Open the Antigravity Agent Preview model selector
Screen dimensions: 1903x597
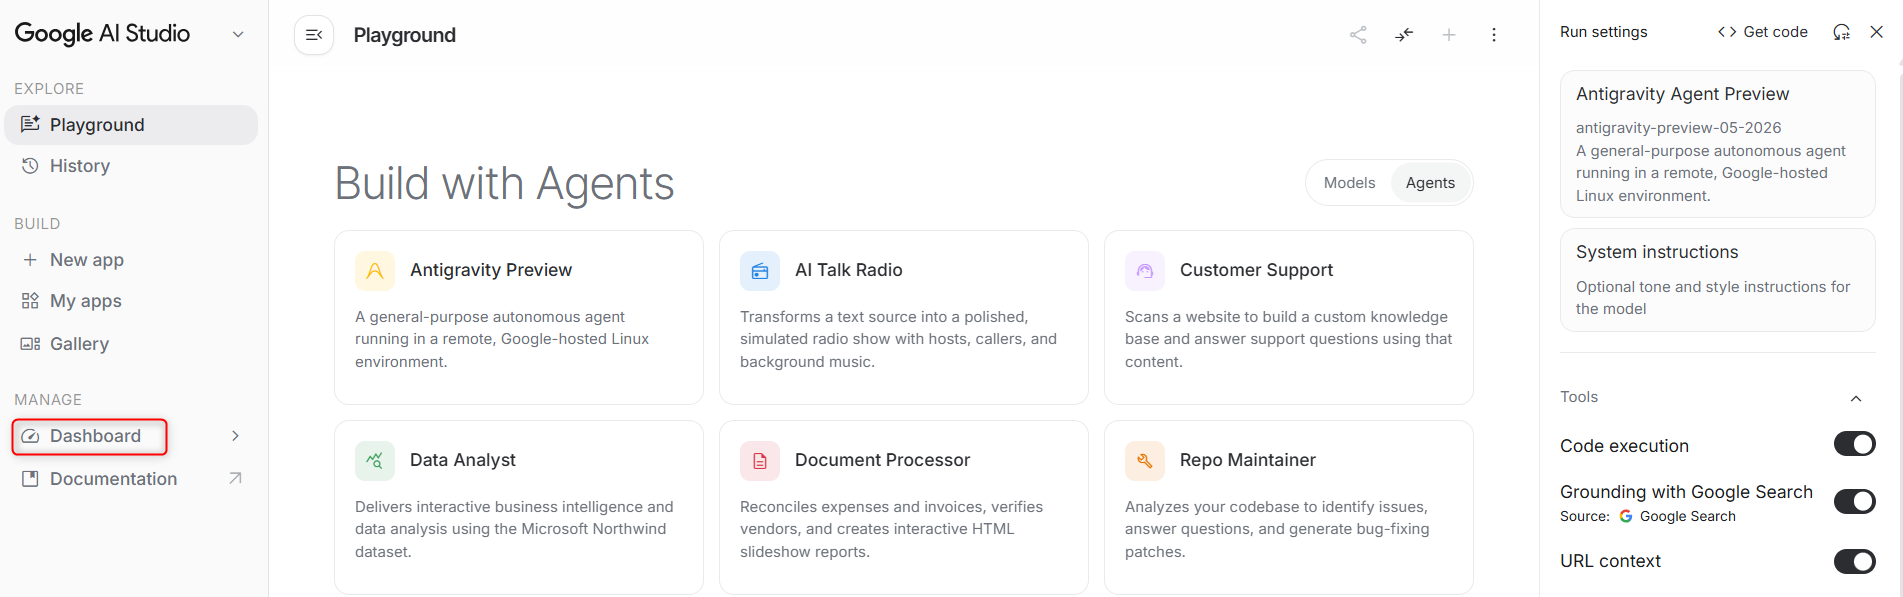[x=1717, y=144]
